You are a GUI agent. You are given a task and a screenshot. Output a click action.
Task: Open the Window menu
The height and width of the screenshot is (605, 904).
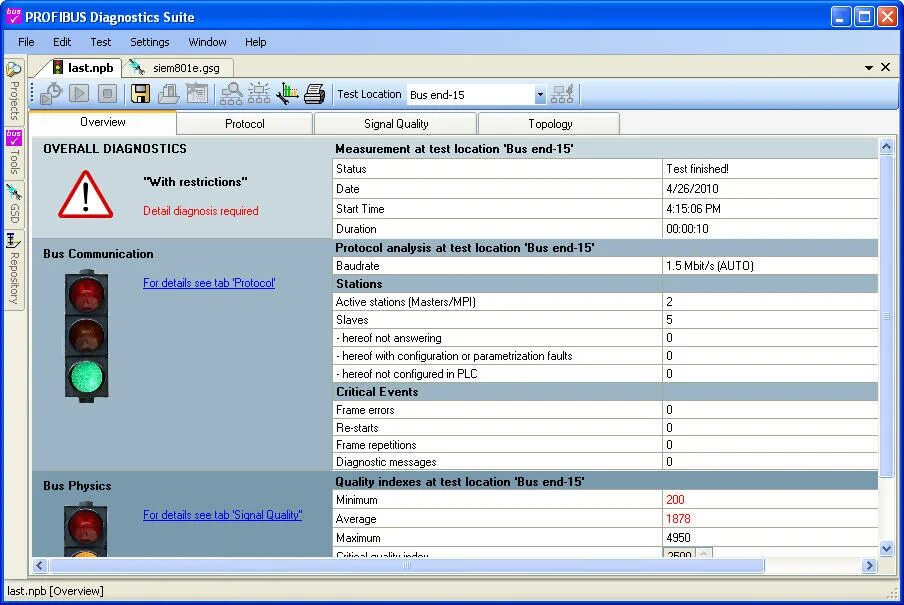pos(207,42)
